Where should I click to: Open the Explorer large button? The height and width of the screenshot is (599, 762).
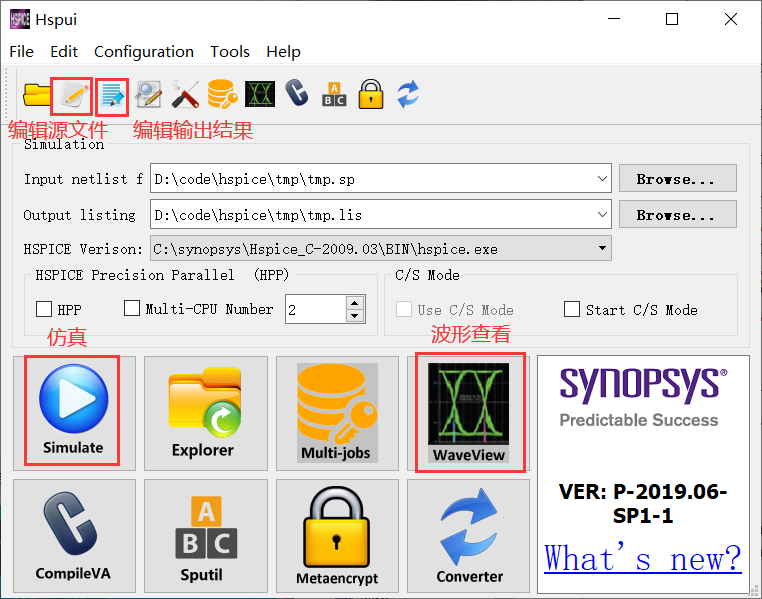[206, 413]
